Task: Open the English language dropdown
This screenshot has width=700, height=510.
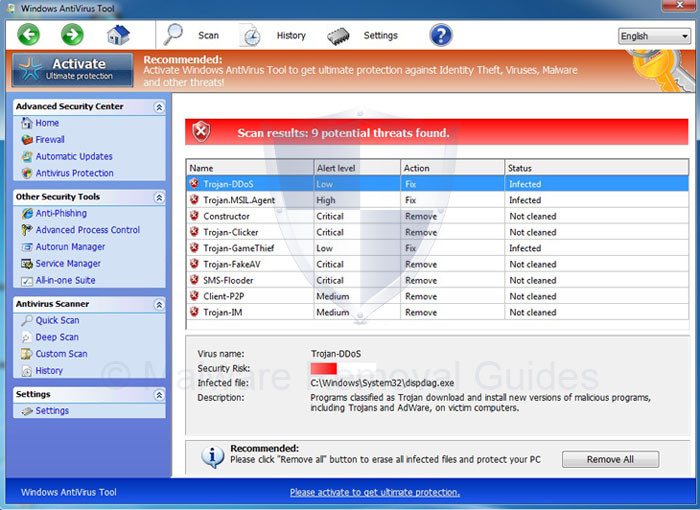Action: tap(654, 36)
